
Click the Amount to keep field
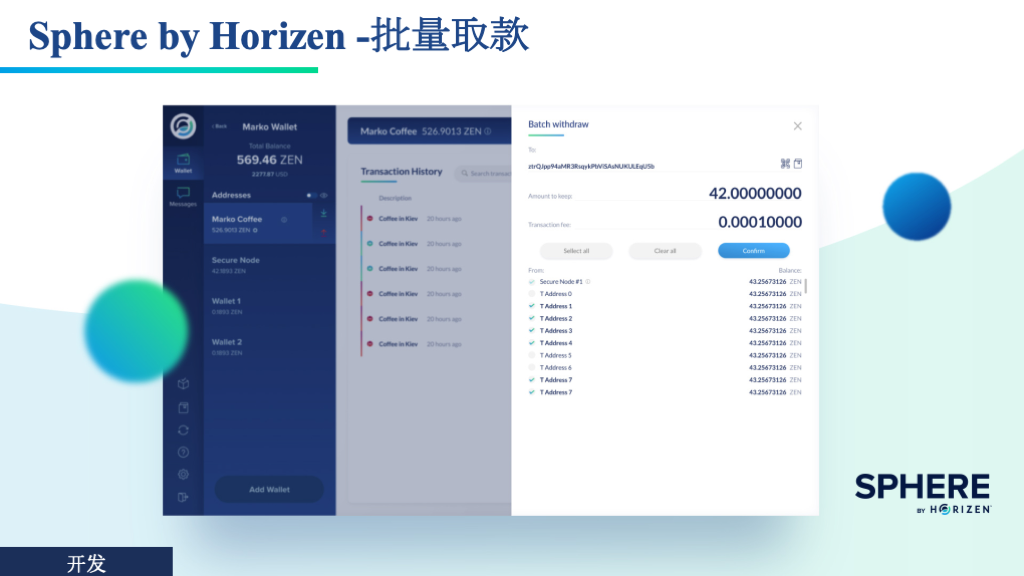665,194
